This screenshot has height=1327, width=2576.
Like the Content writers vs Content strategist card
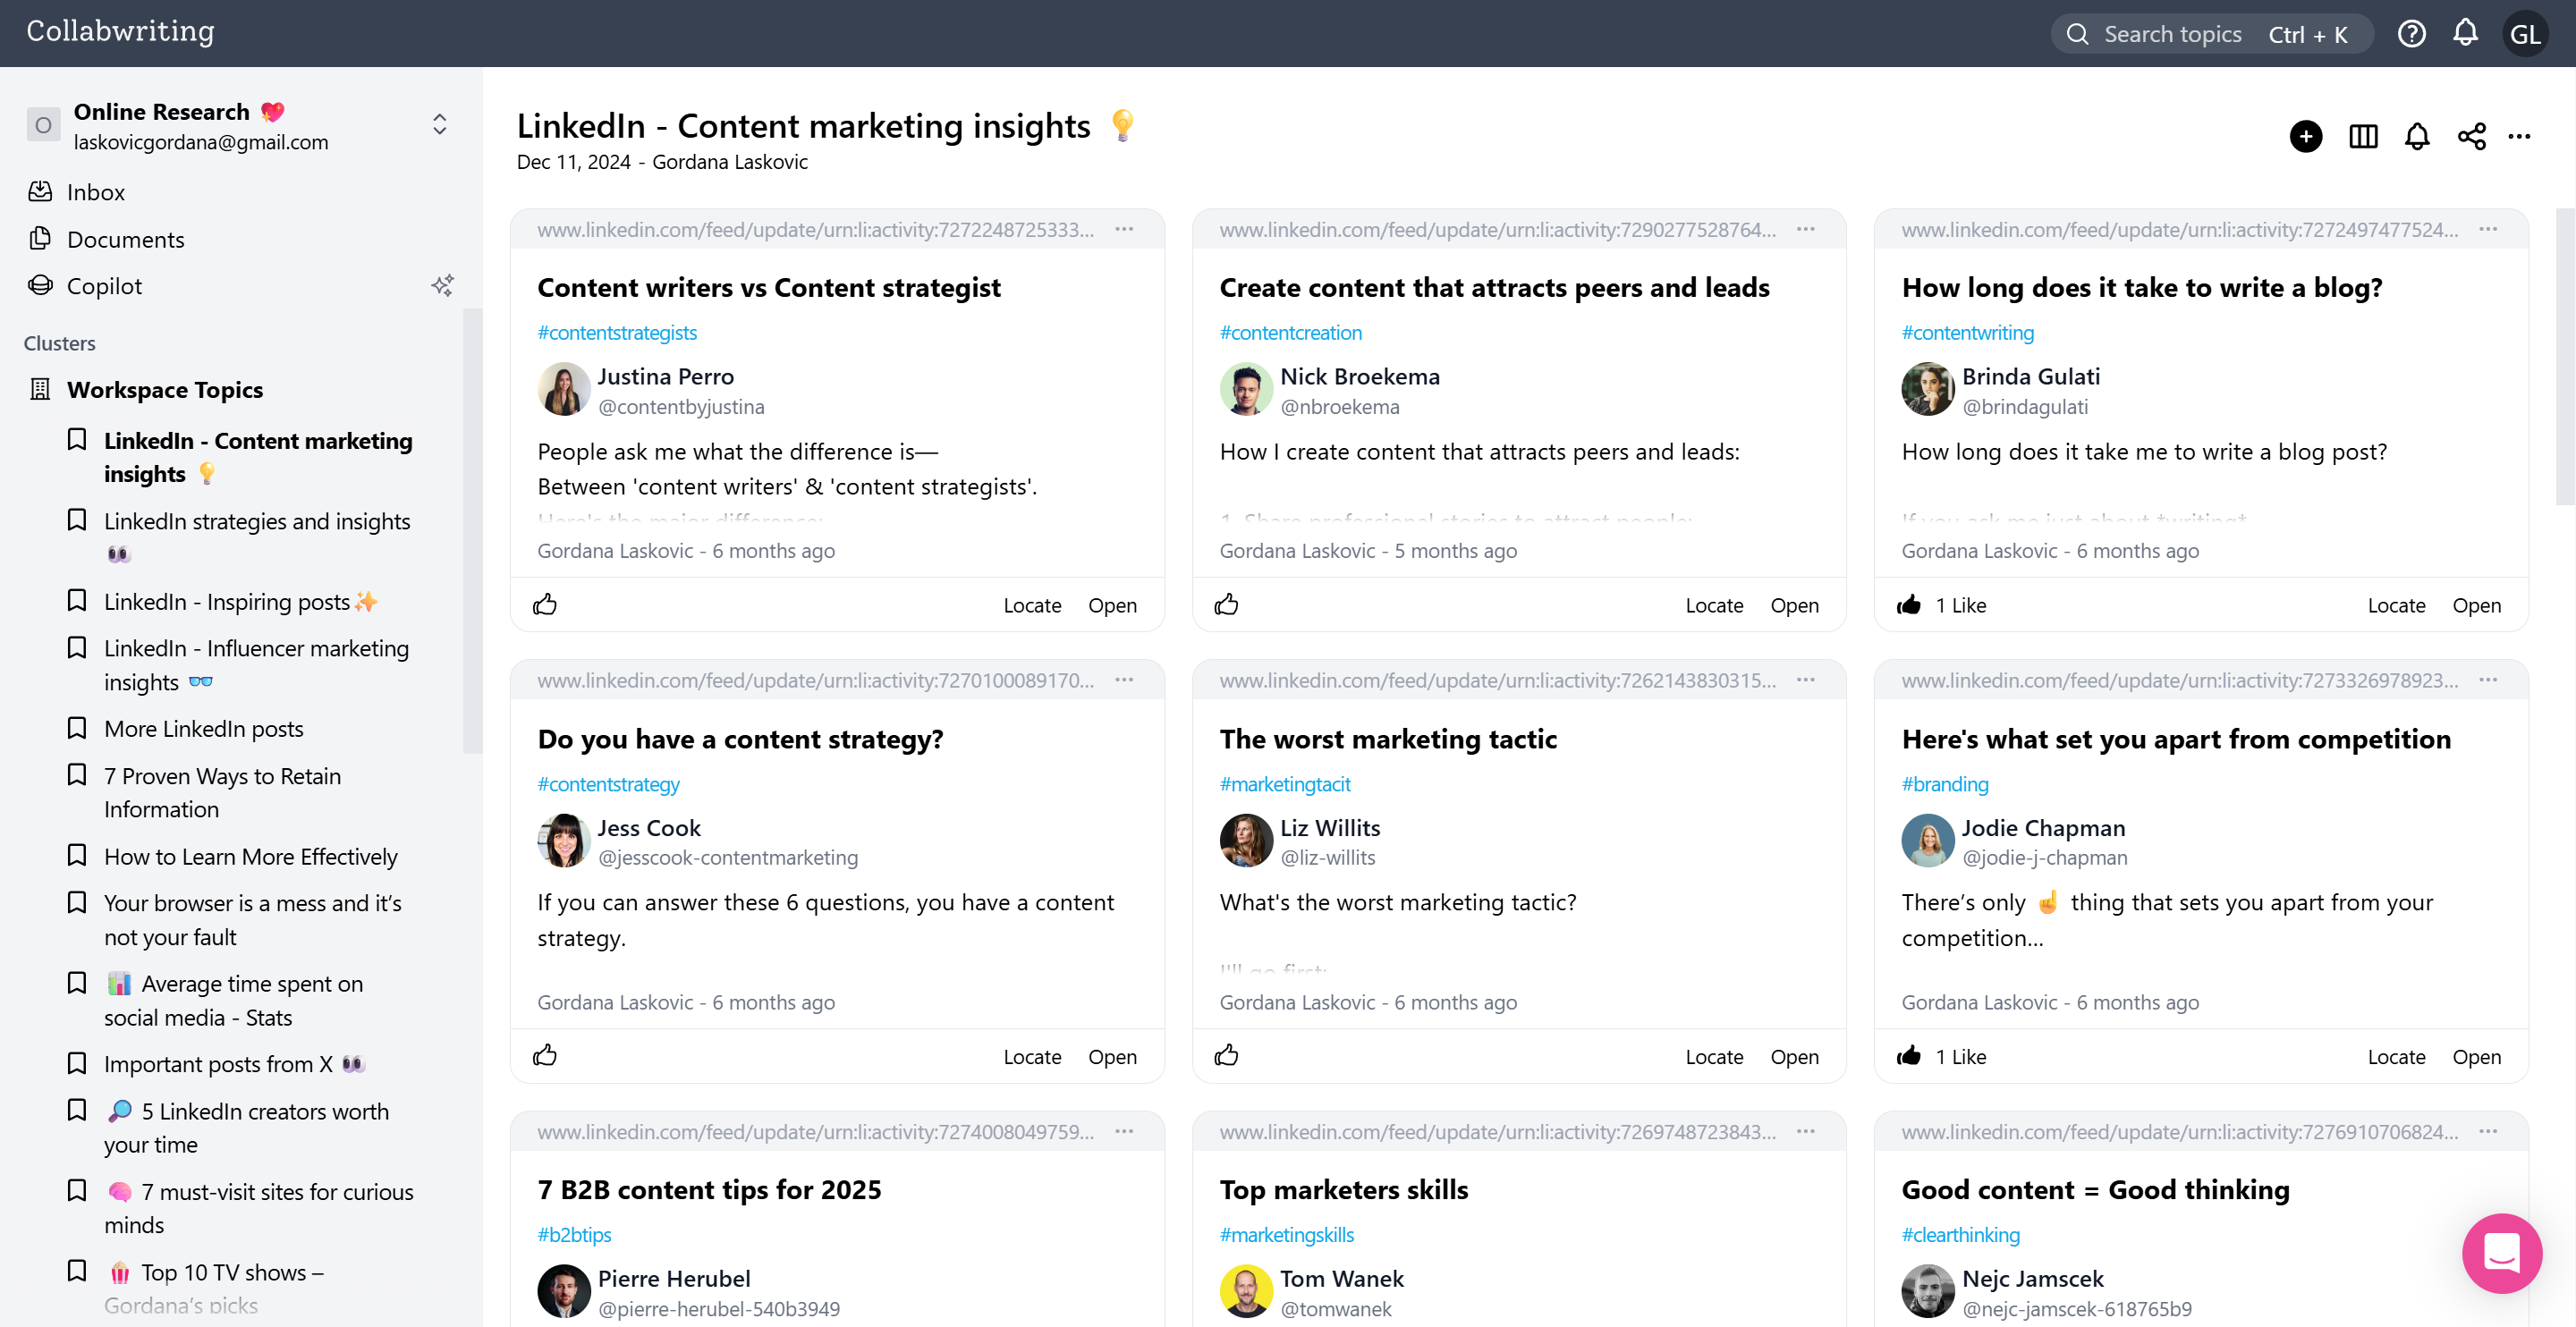click(x=545, y=604)
